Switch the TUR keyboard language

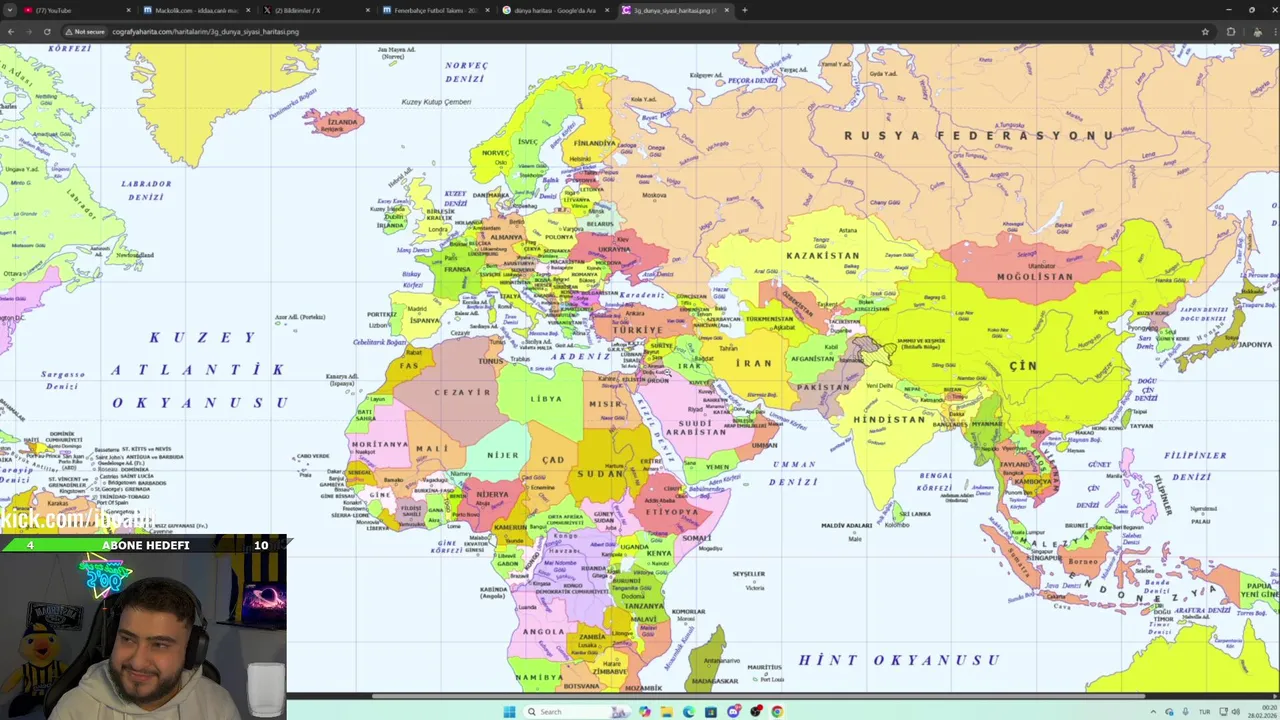[1205, 712]
